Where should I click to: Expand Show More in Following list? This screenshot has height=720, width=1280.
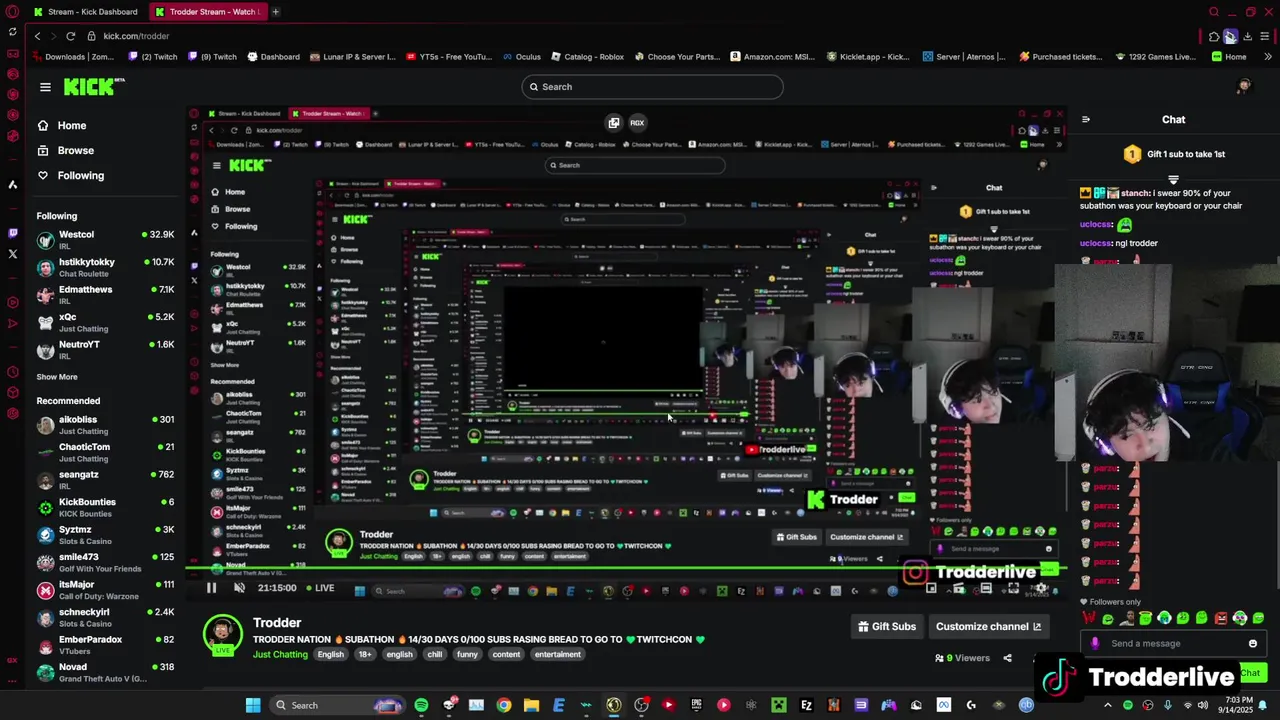click(x=57, y=377)
